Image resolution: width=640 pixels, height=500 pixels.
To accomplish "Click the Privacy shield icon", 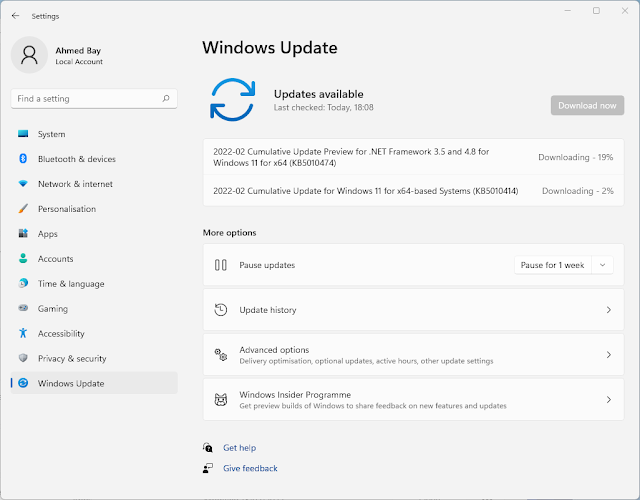I will click(x=23, y=358).
